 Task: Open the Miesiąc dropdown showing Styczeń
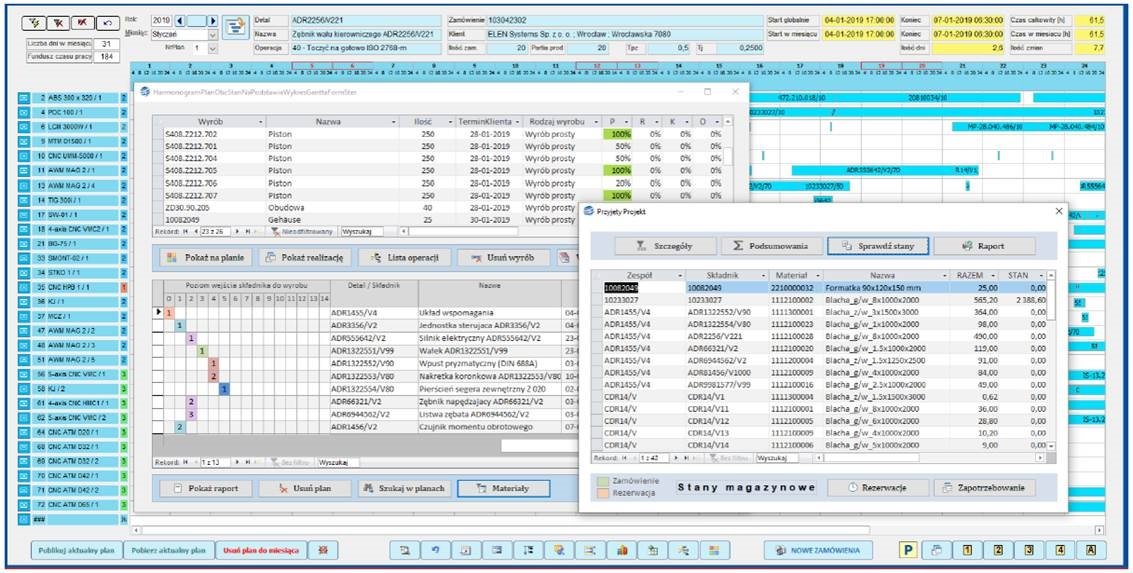pos(211,34)
